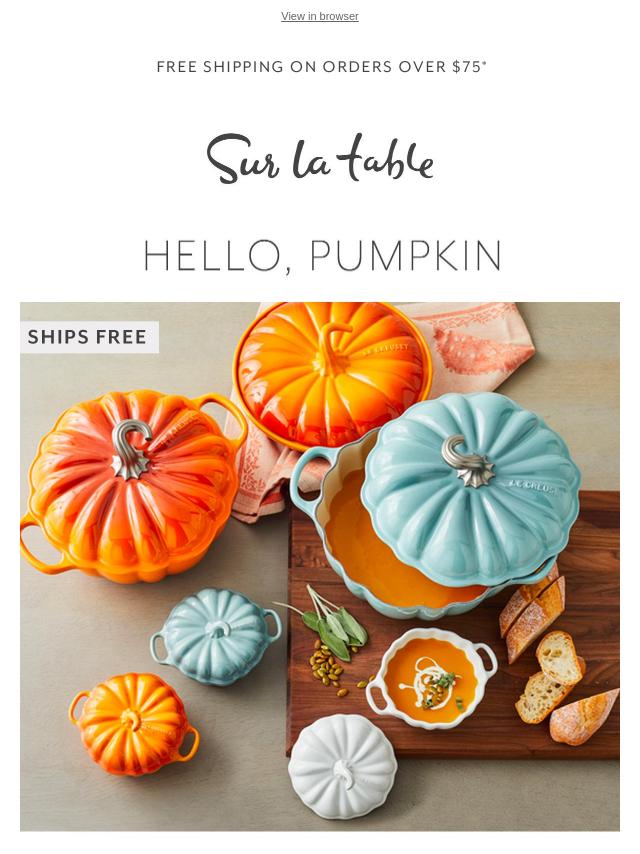Click the silver stem knob on orange pot
This screenshot has height=854, width=640.
[x=131, y=449]
